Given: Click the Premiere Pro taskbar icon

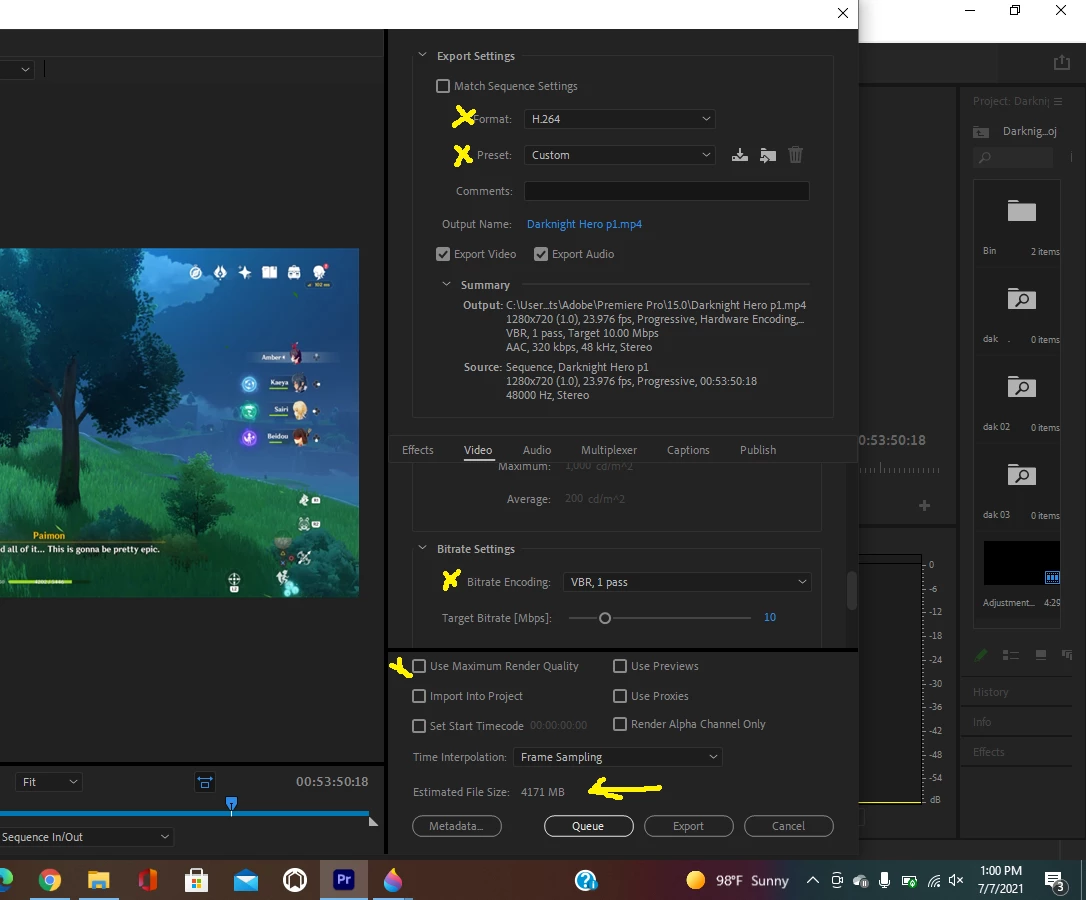Looking at the screenshot, I should coord(344,880).
